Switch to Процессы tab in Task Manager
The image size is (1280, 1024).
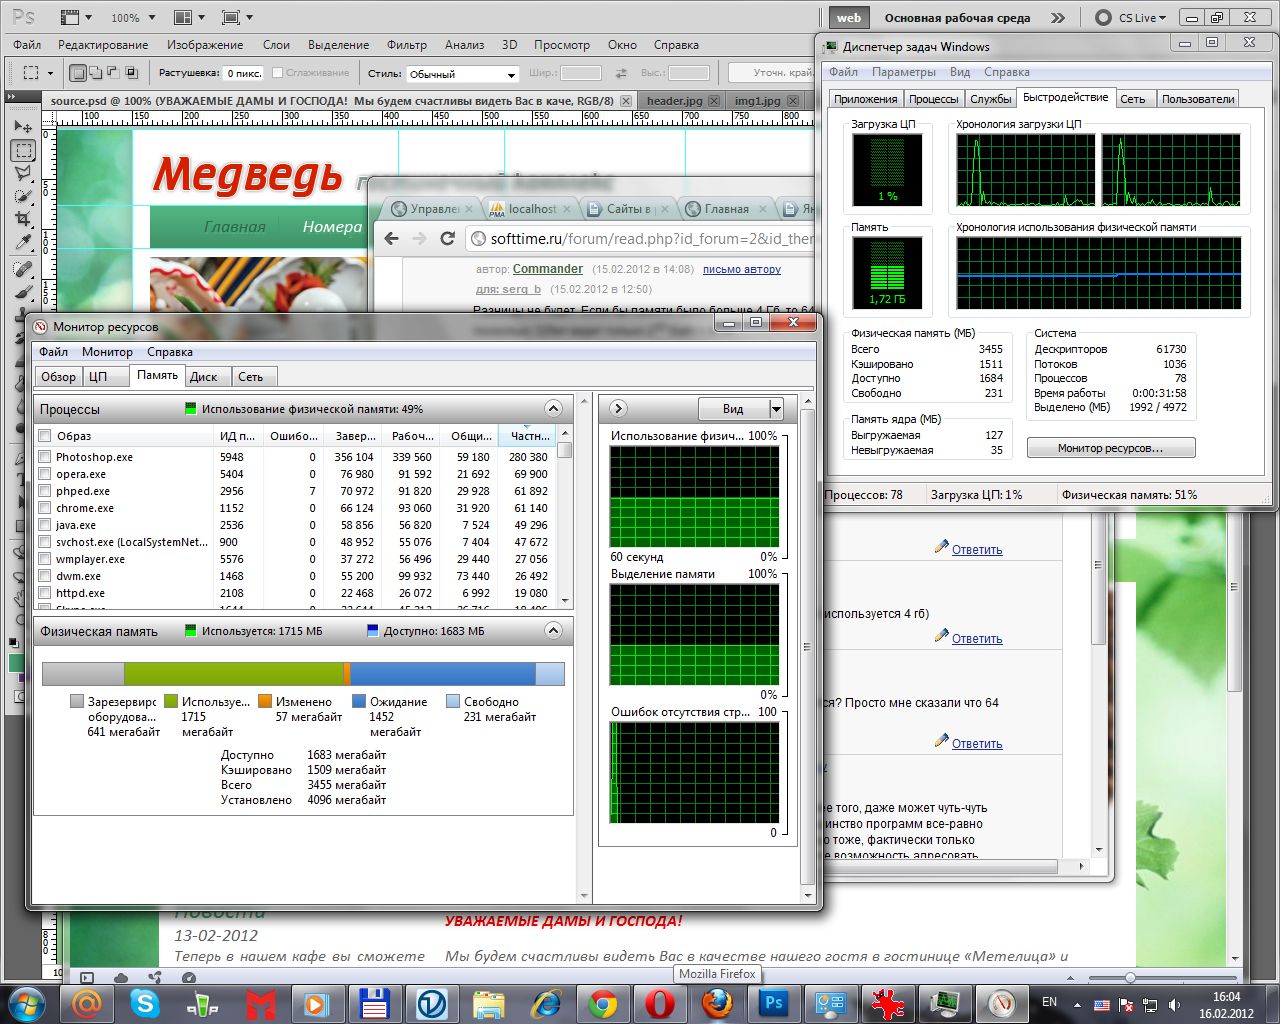[933, 99]
